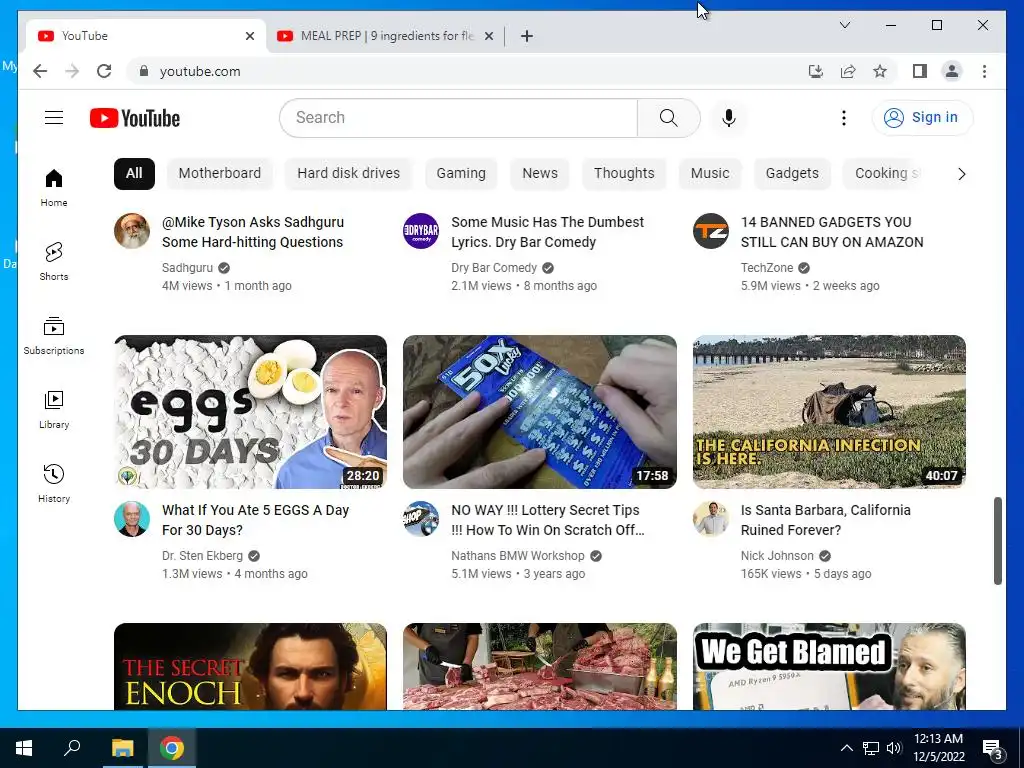Open Subscriptions in sidebar
This screenshot has height=768, width=1024.
click(x=54, y=336)
